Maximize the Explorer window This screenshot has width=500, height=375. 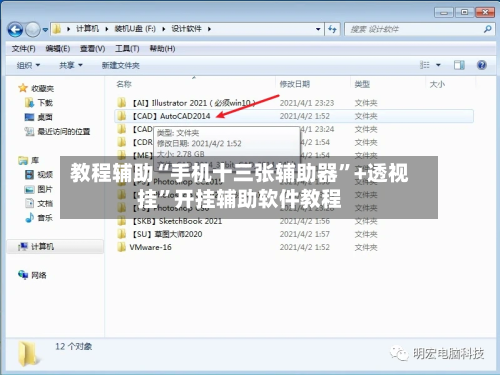(464, 12)
